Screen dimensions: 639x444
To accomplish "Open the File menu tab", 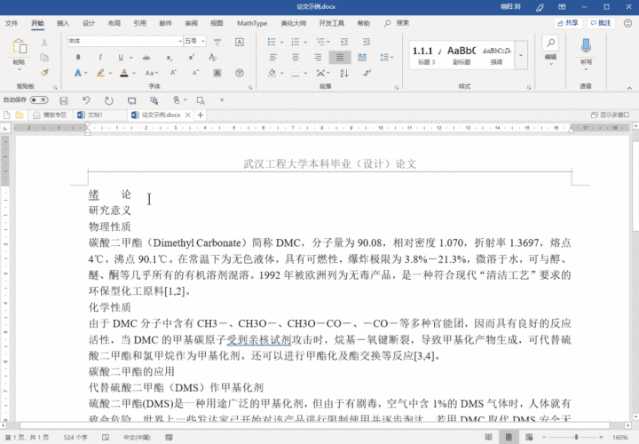I will coord(11,23).
